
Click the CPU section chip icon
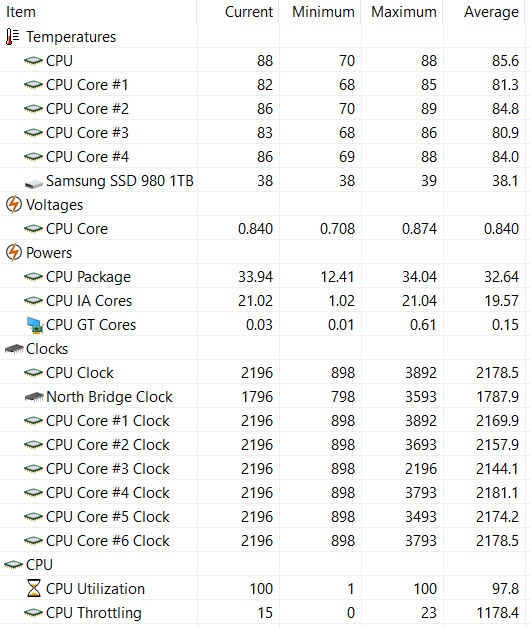14,565
